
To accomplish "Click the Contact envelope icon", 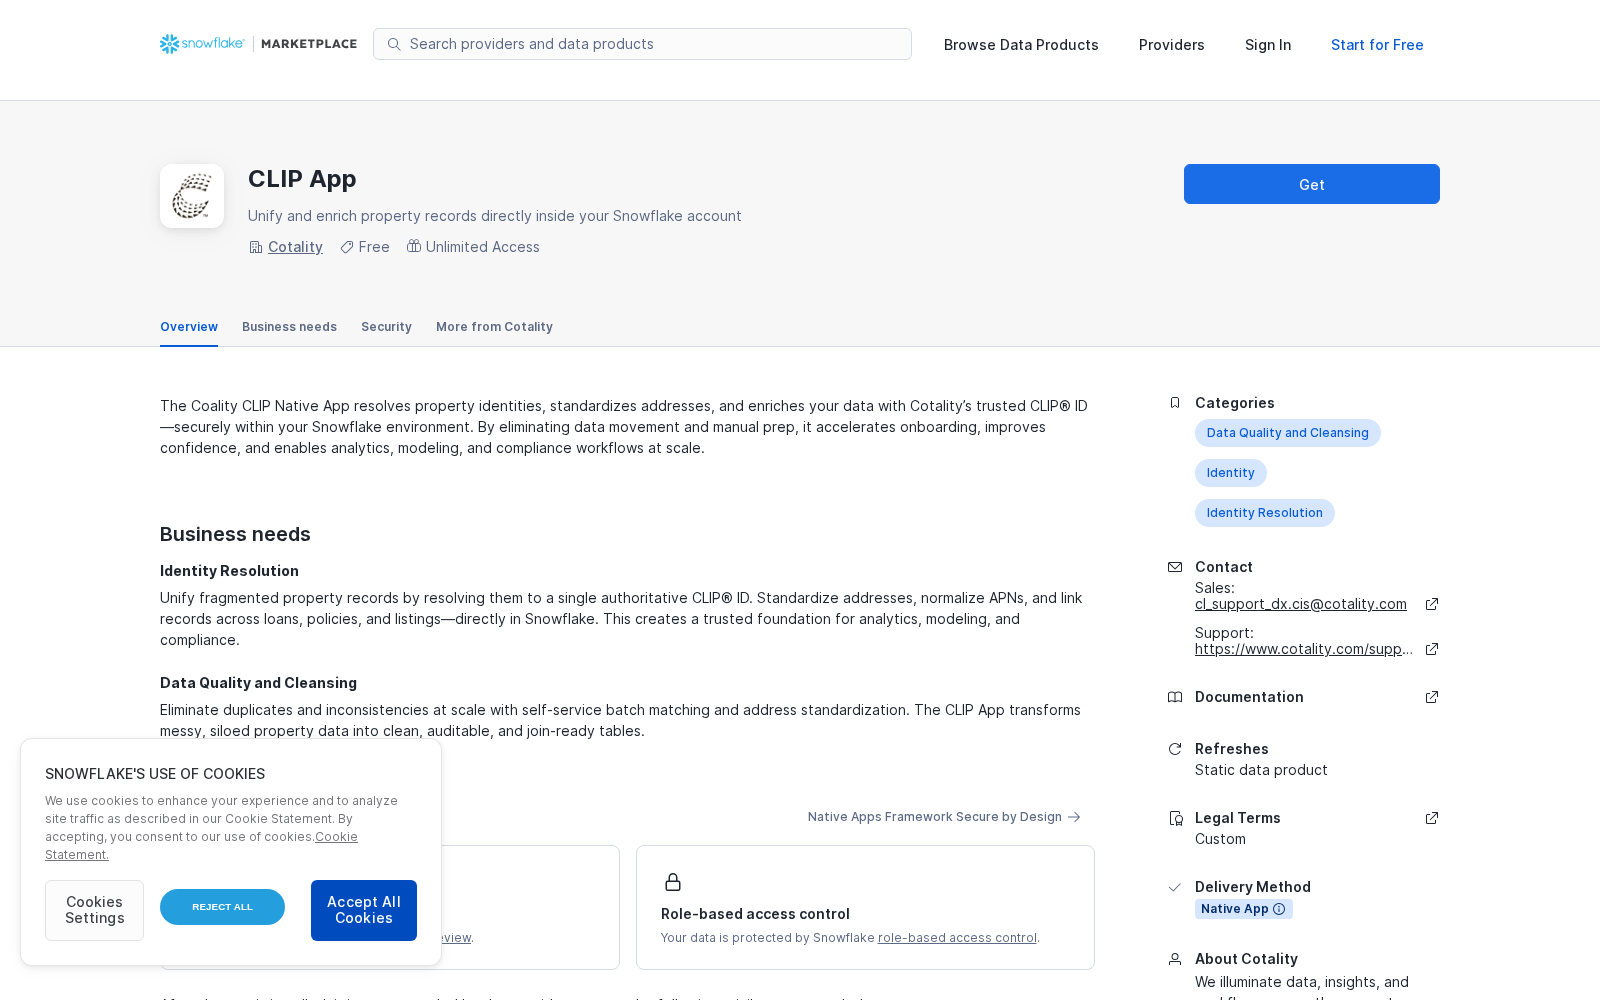I will [x=1175, y=567].
